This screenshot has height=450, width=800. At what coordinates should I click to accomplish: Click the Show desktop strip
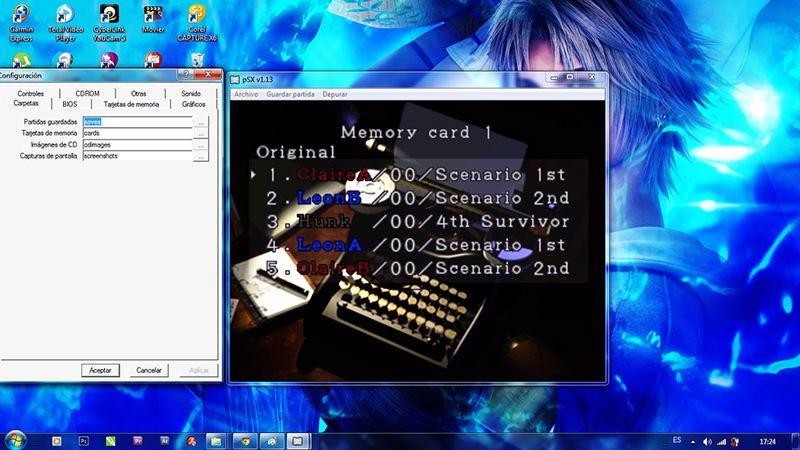tap(796, 441)
